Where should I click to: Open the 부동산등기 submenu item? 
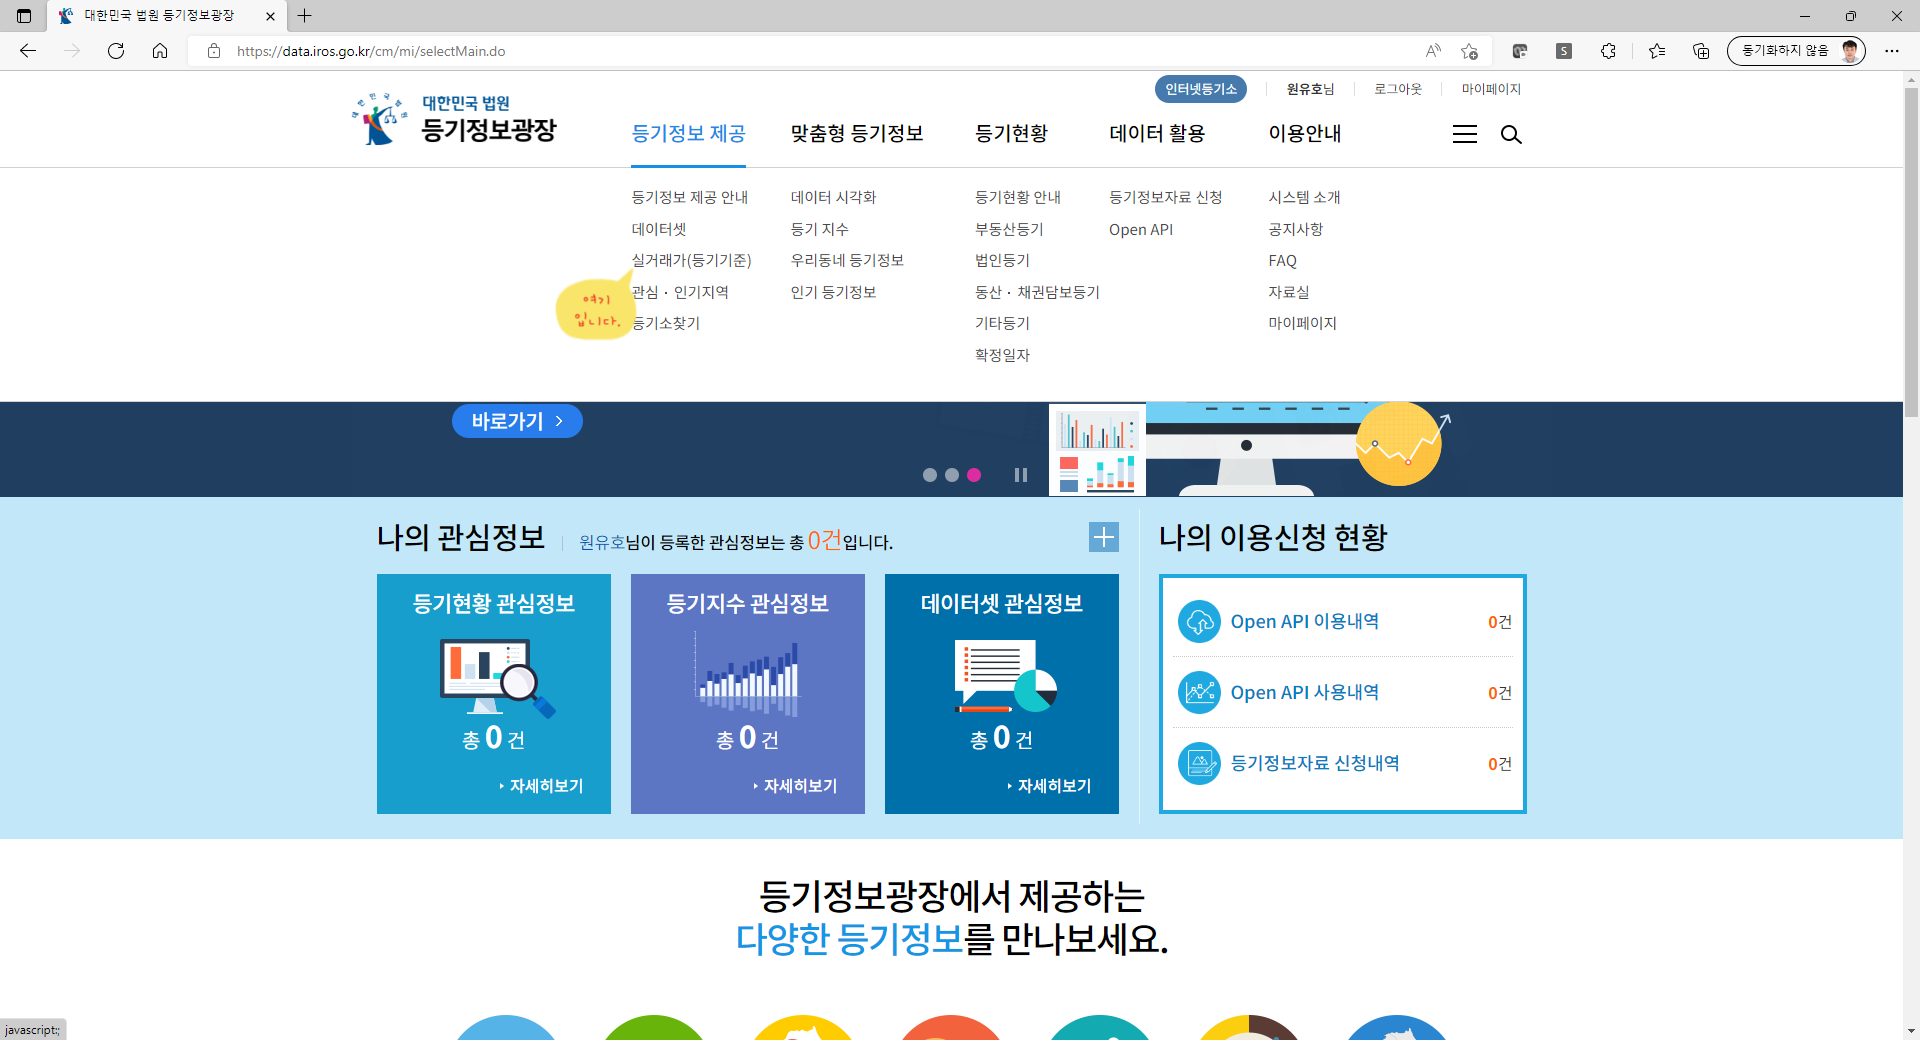1009,229
